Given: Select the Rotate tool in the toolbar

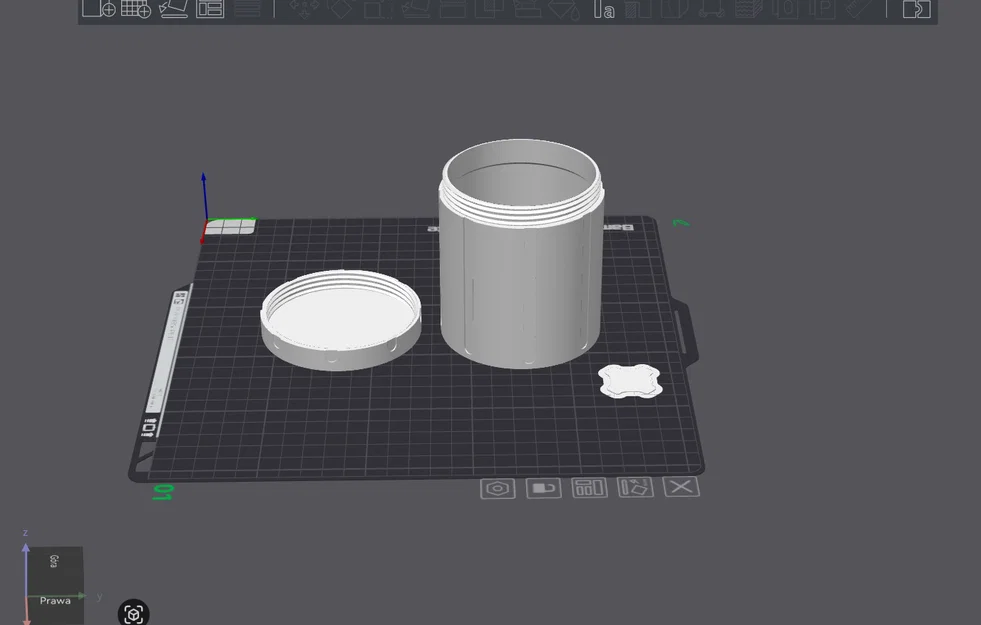Looking at the screenshot, I should pos(341,9).
